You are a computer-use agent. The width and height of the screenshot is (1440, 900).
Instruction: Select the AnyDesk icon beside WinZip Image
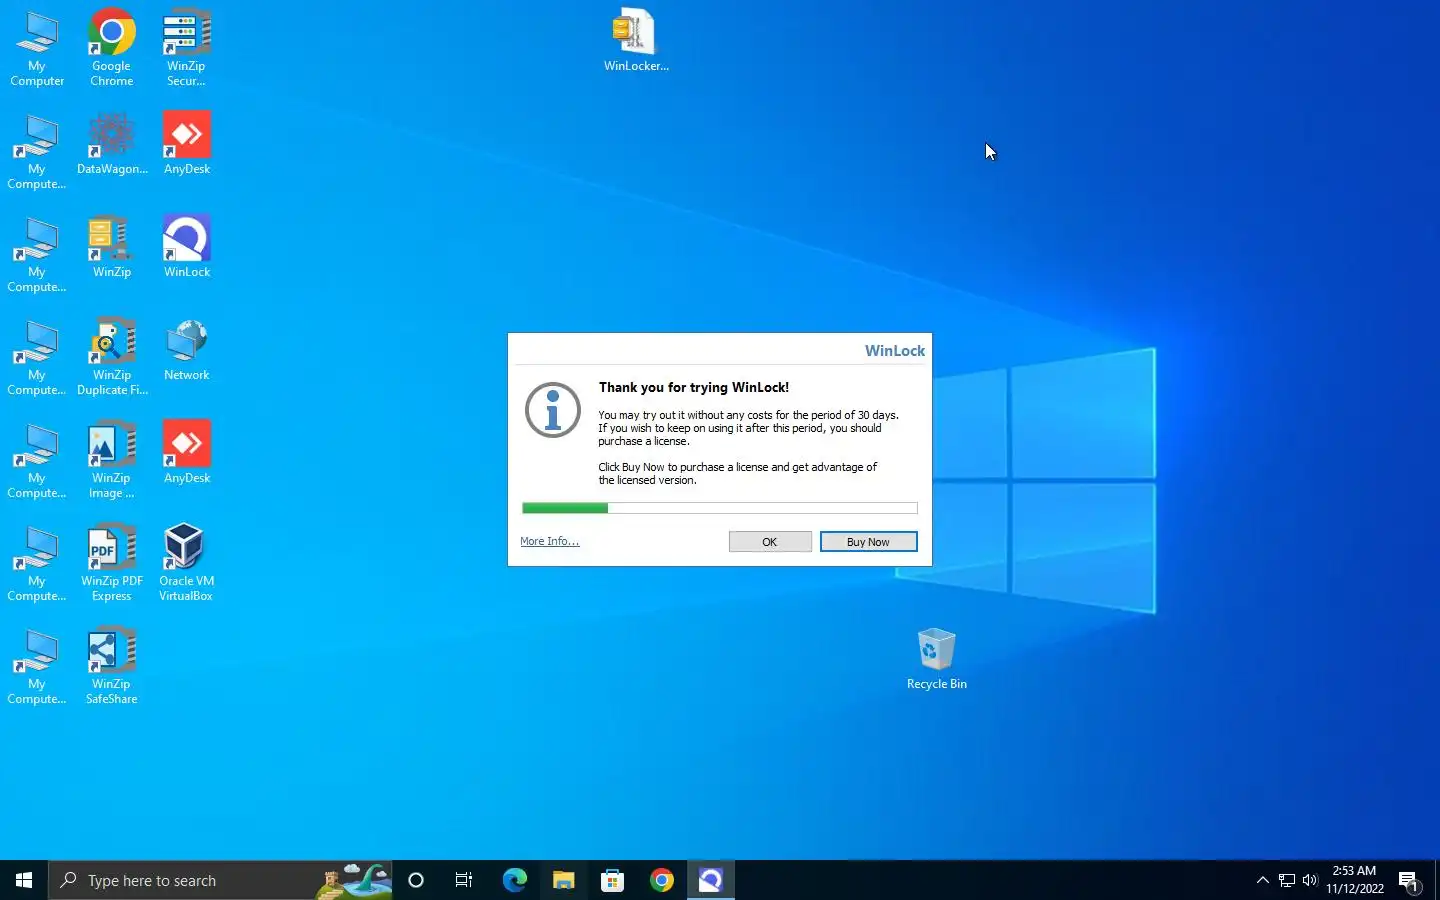coord(187,454)
